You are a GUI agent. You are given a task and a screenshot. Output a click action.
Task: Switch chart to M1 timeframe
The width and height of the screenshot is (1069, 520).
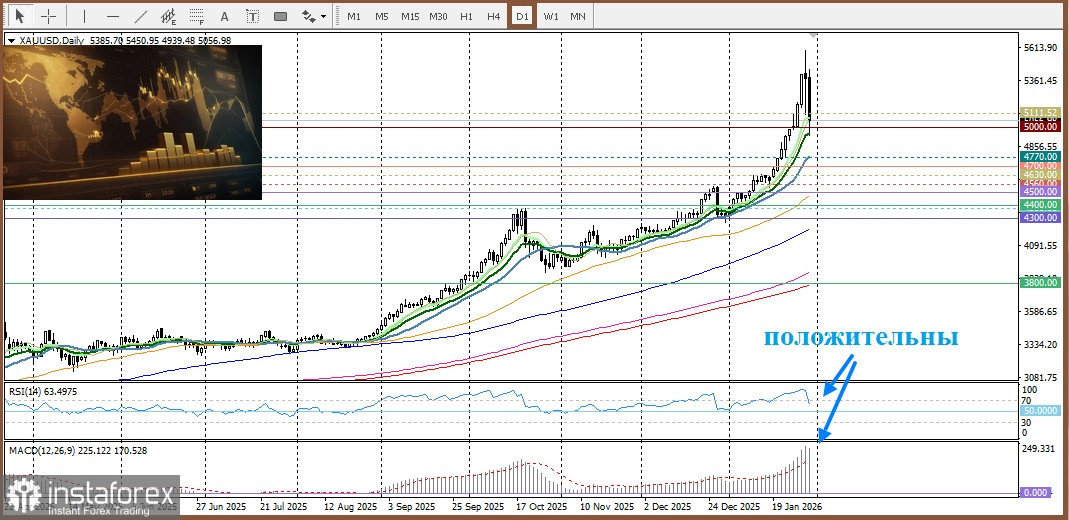click(354, 16)
